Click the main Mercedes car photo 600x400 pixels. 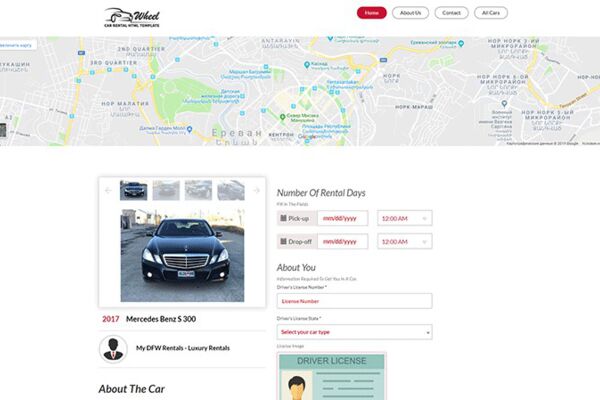182,255
